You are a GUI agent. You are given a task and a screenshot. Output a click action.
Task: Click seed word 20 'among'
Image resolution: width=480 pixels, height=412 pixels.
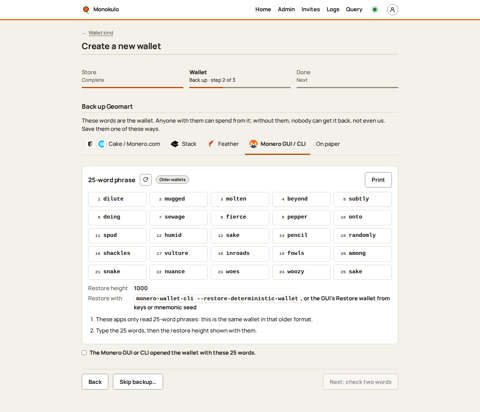[x=363, y=253]
